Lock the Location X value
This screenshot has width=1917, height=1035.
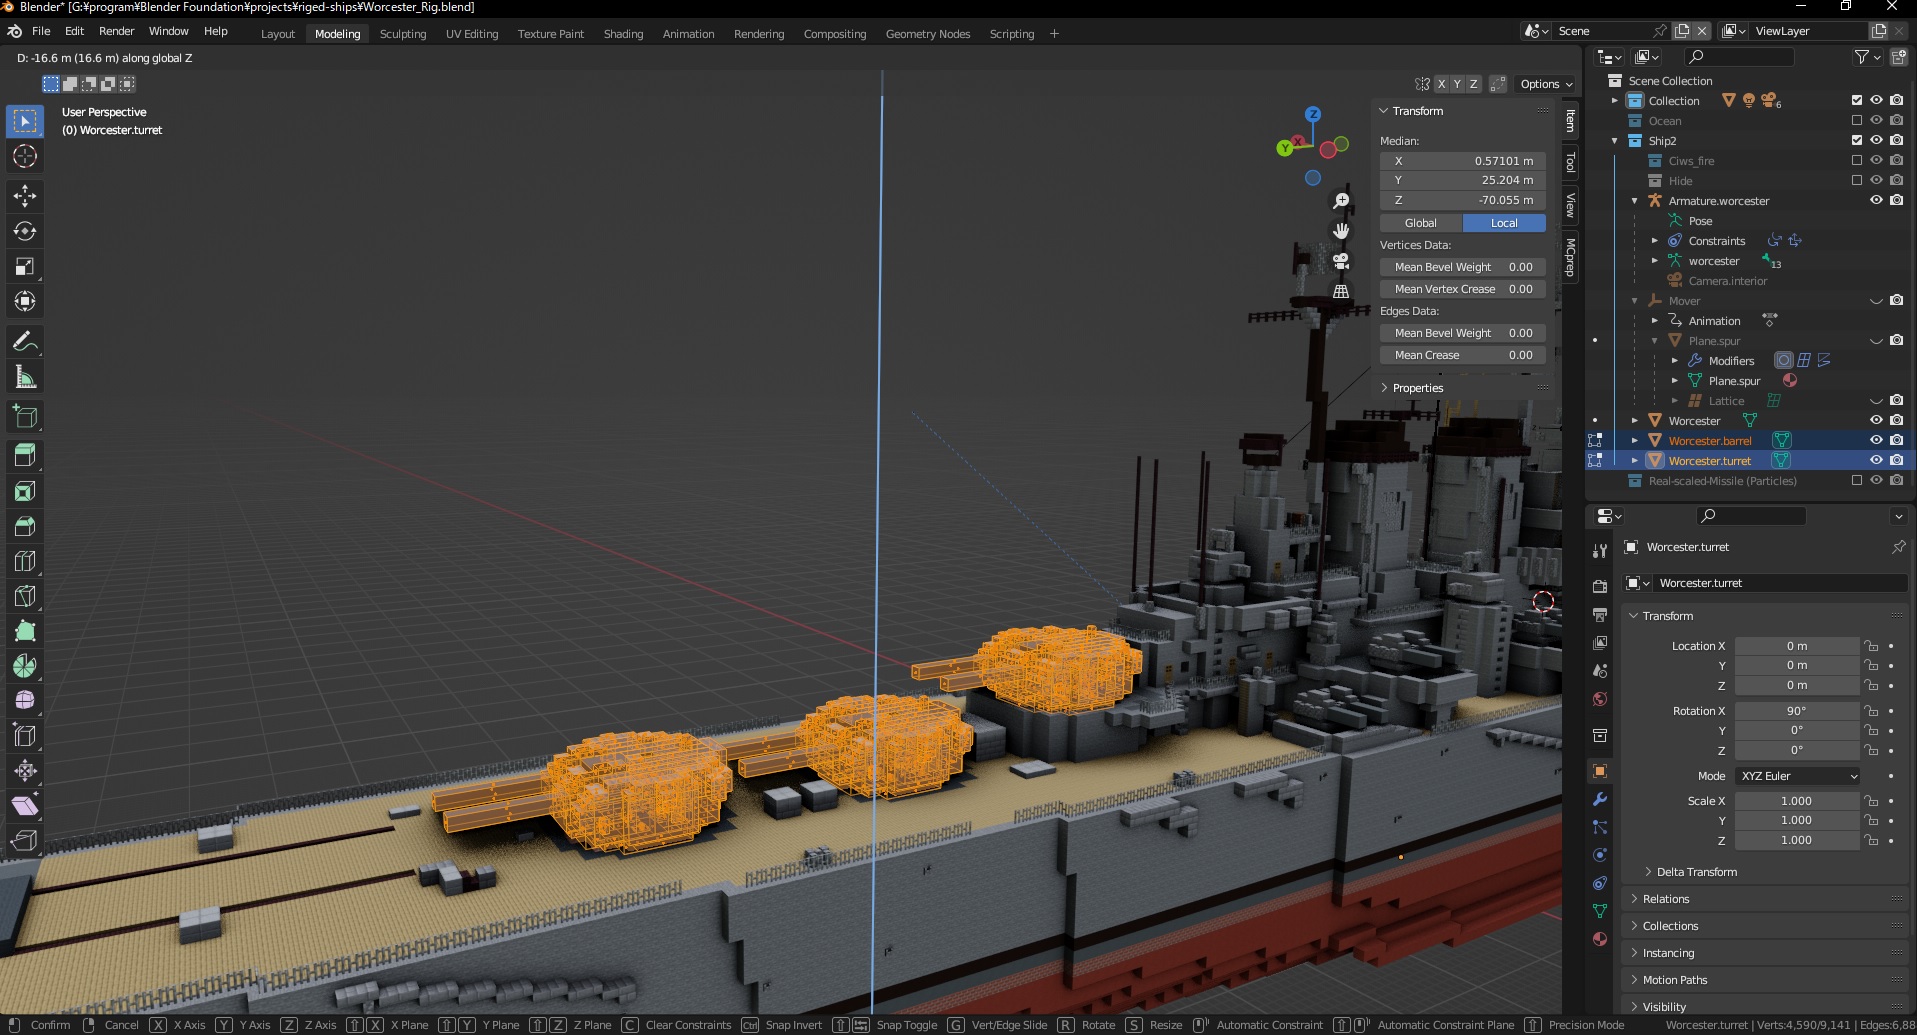point(1871,646)
